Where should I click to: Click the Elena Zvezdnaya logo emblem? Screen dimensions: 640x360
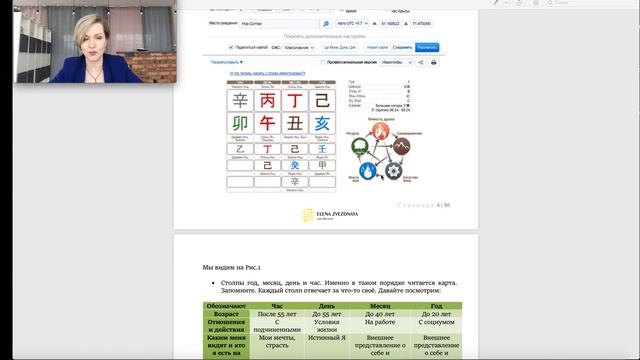tap(308, 215)
